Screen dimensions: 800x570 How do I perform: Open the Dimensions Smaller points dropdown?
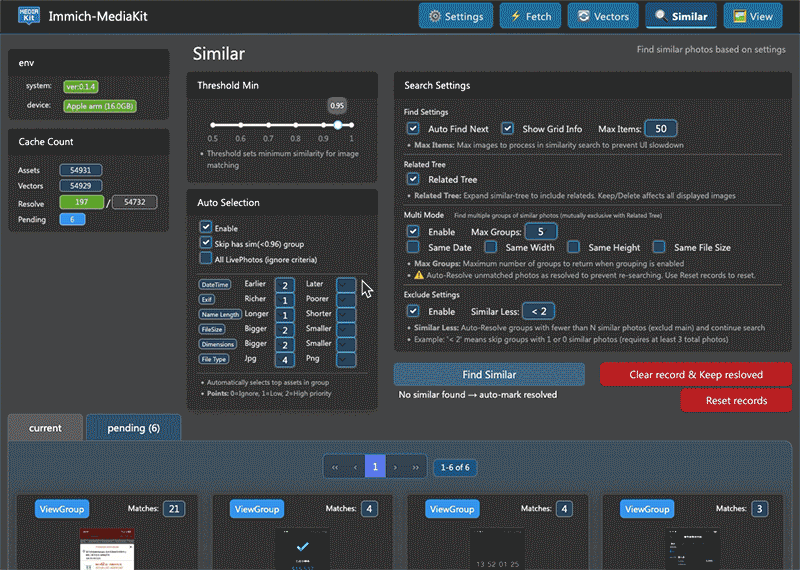coord(346,345)
